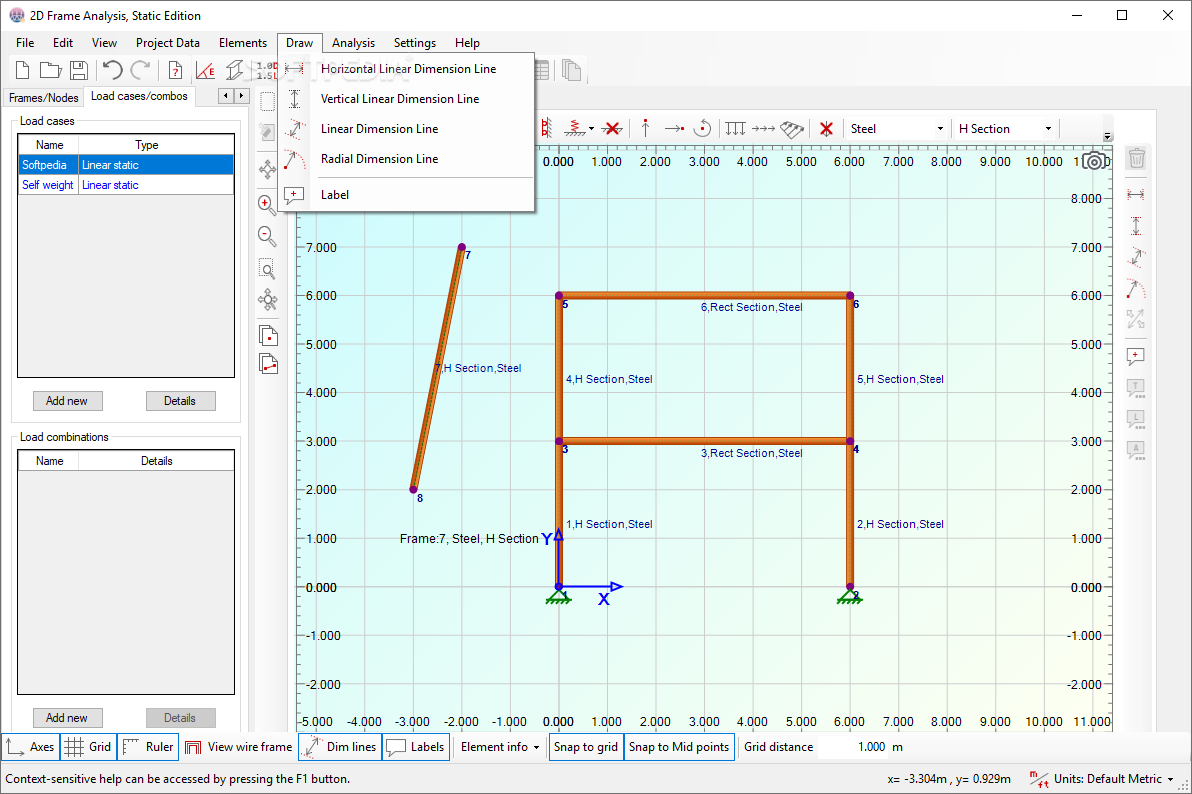Toggle Snap to grid
The image size is (1192, 794).
pyautogui.click(x=585, y=747)
